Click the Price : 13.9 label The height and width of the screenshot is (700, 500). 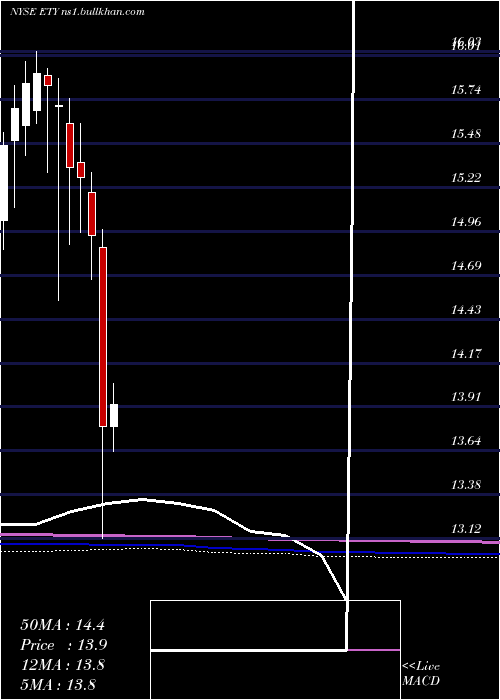63,645
